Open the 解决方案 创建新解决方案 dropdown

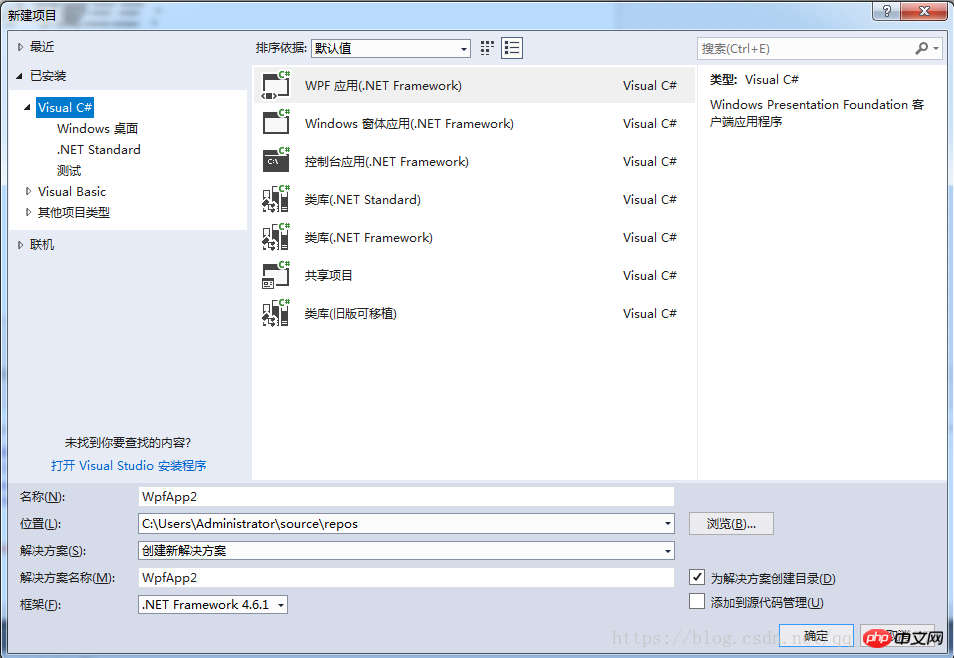click(406, 550)
